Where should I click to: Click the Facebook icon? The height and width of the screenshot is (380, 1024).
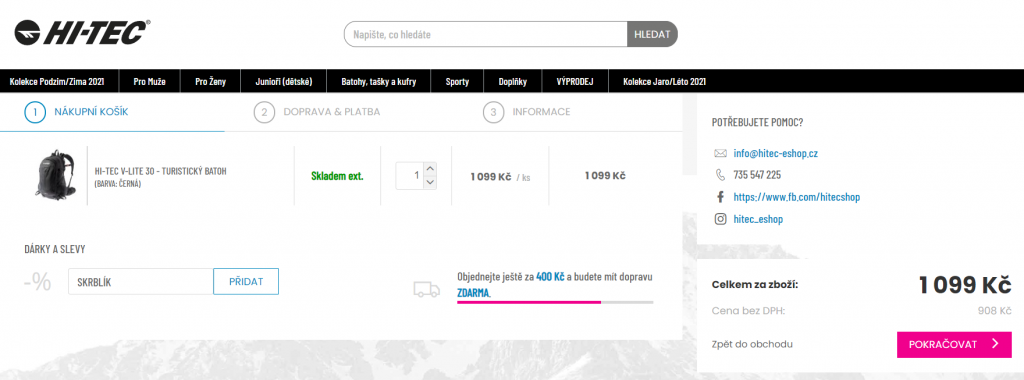click(x=720, y=197)
